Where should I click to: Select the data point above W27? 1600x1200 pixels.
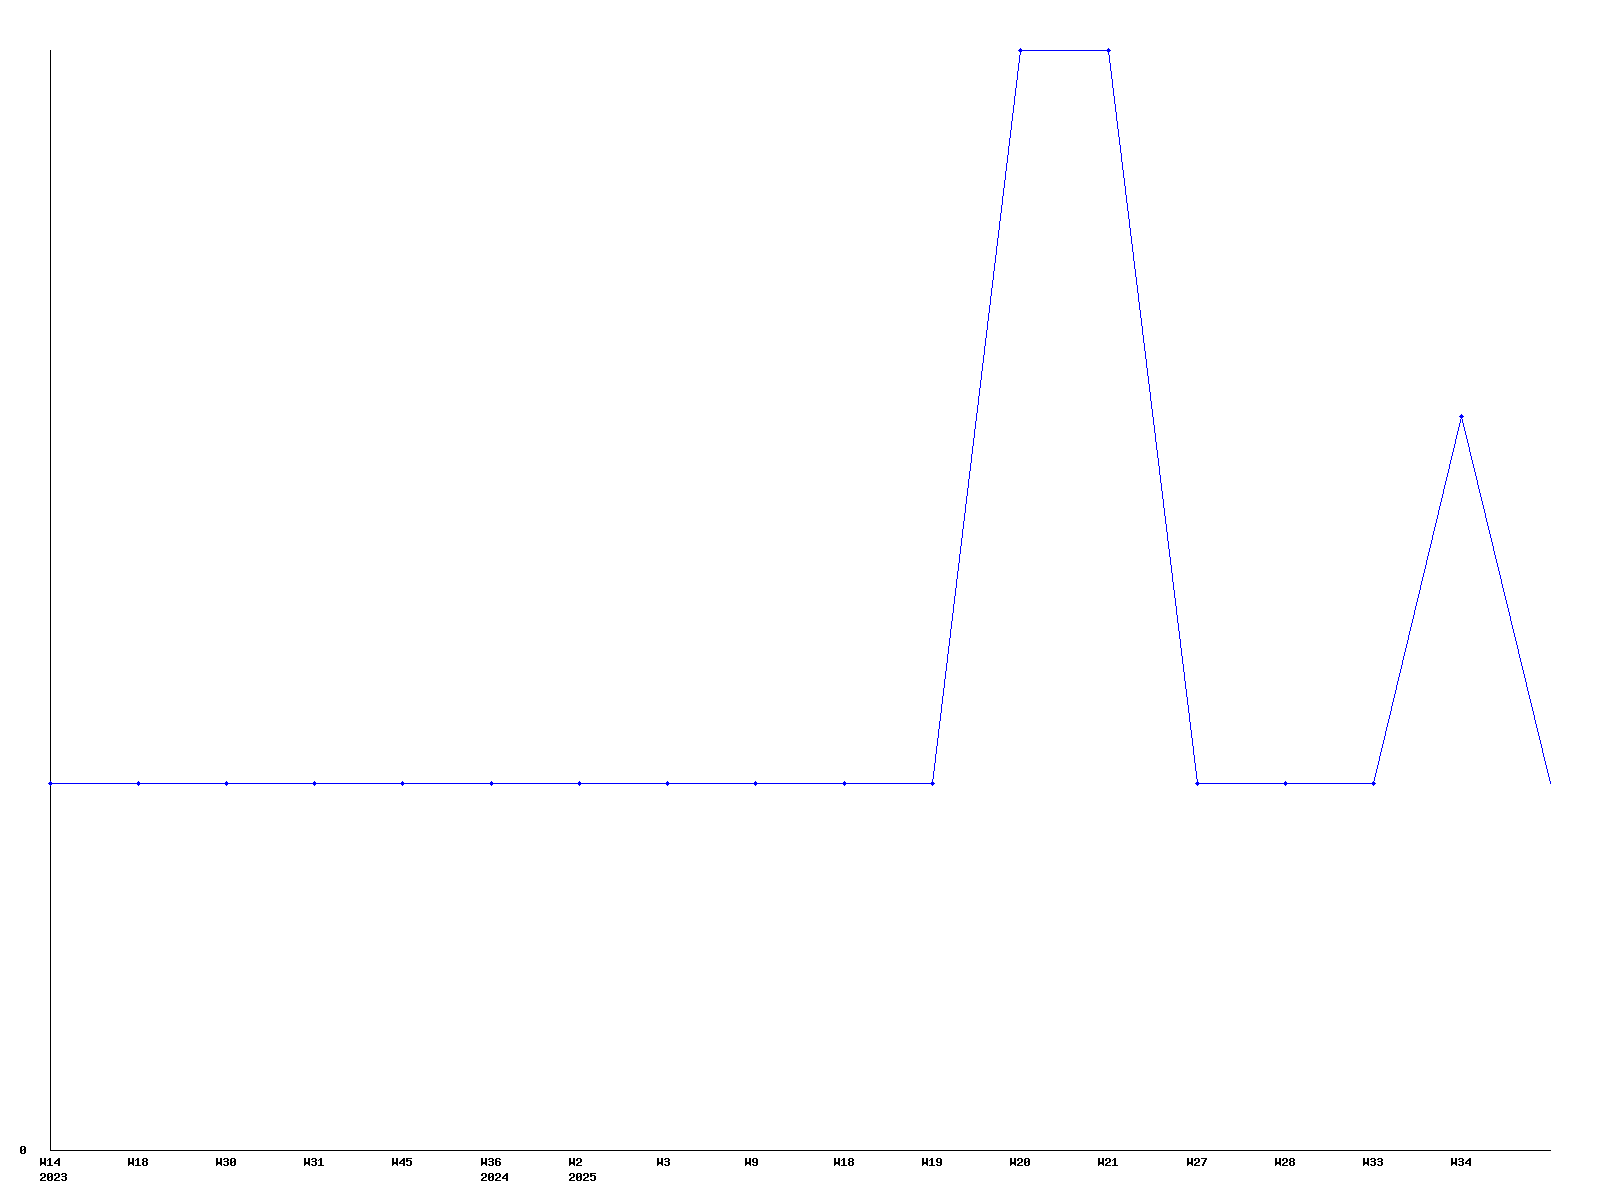coord(1197,783)
